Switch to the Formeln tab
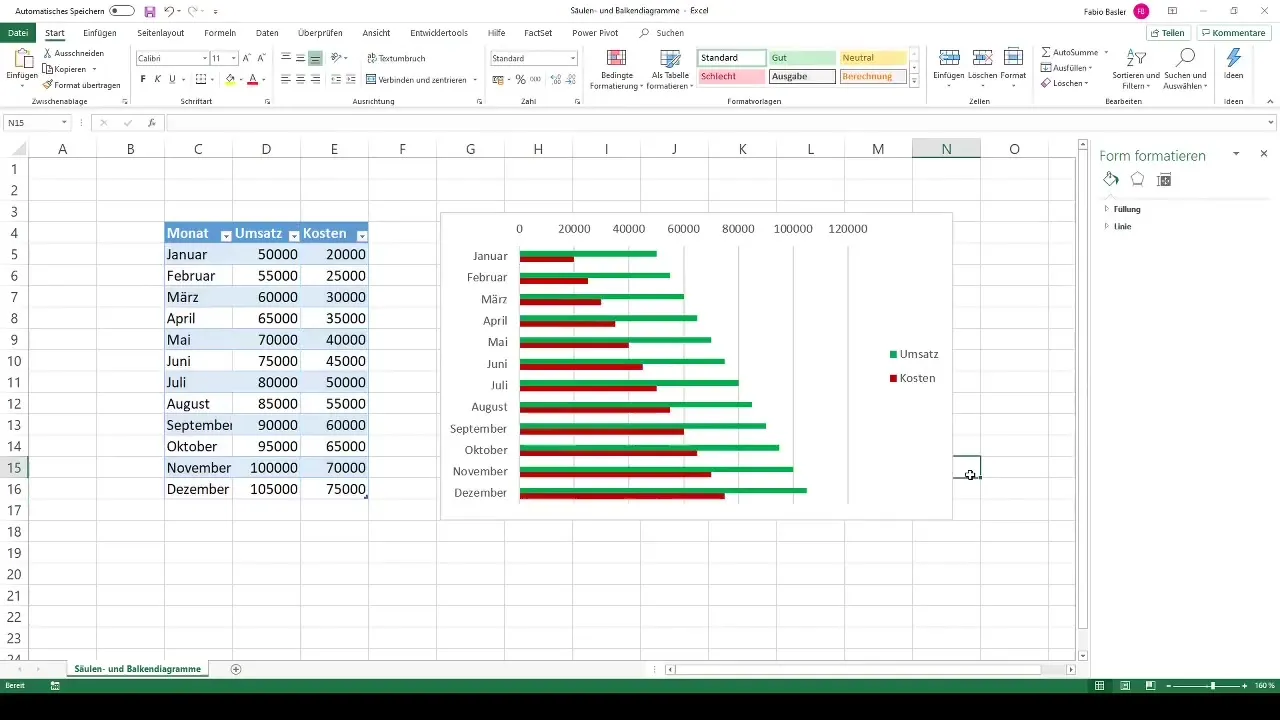Image resolution: width=1280 pixels, height=720 pixels. pyautogui.click(x=220, y=33)
